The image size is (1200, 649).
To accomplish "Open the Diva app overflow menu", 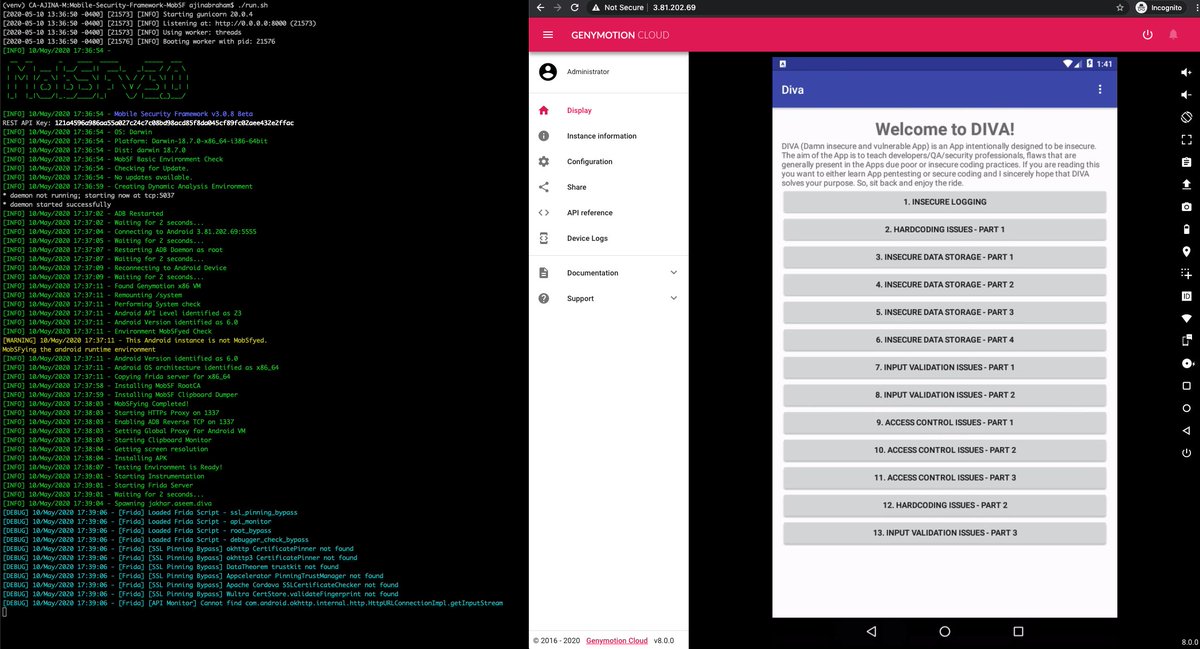I will coord(1100,90).
